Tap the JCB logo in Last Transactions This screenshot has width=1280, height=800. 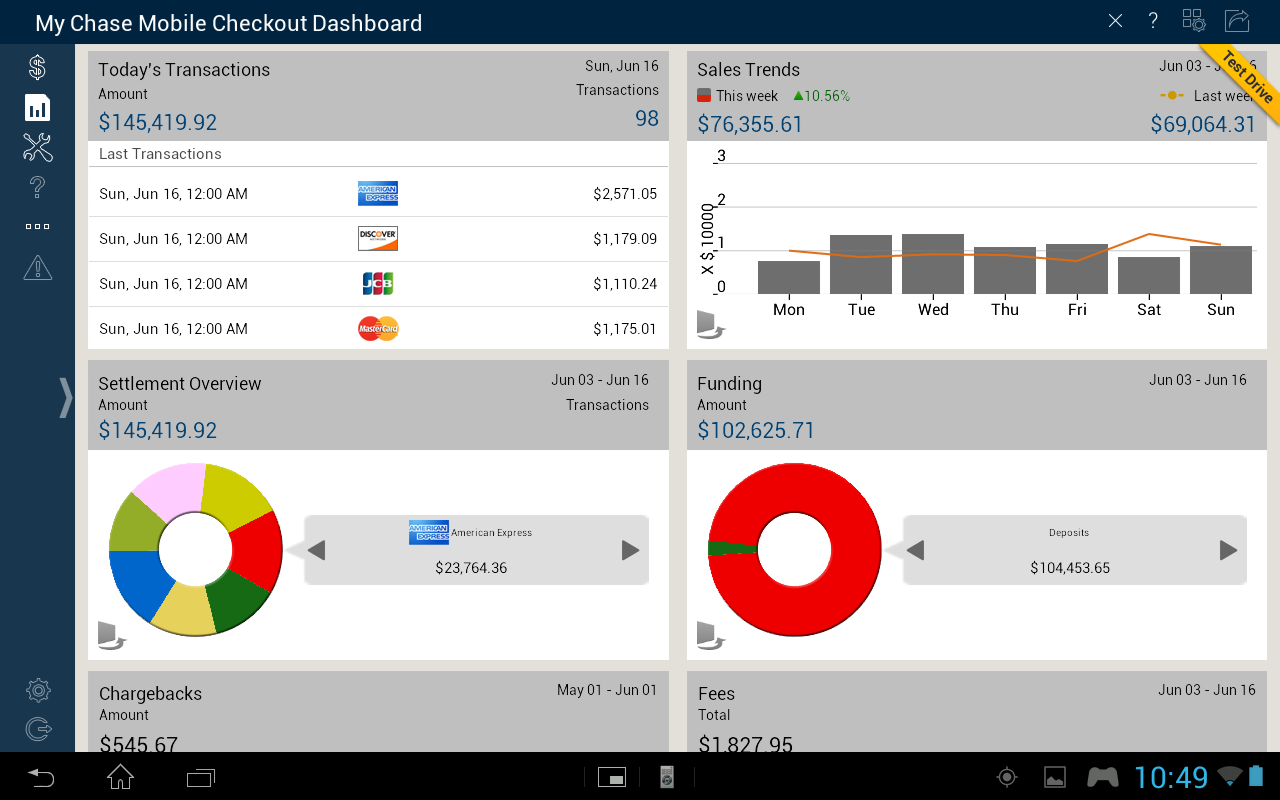click(378, 284)
